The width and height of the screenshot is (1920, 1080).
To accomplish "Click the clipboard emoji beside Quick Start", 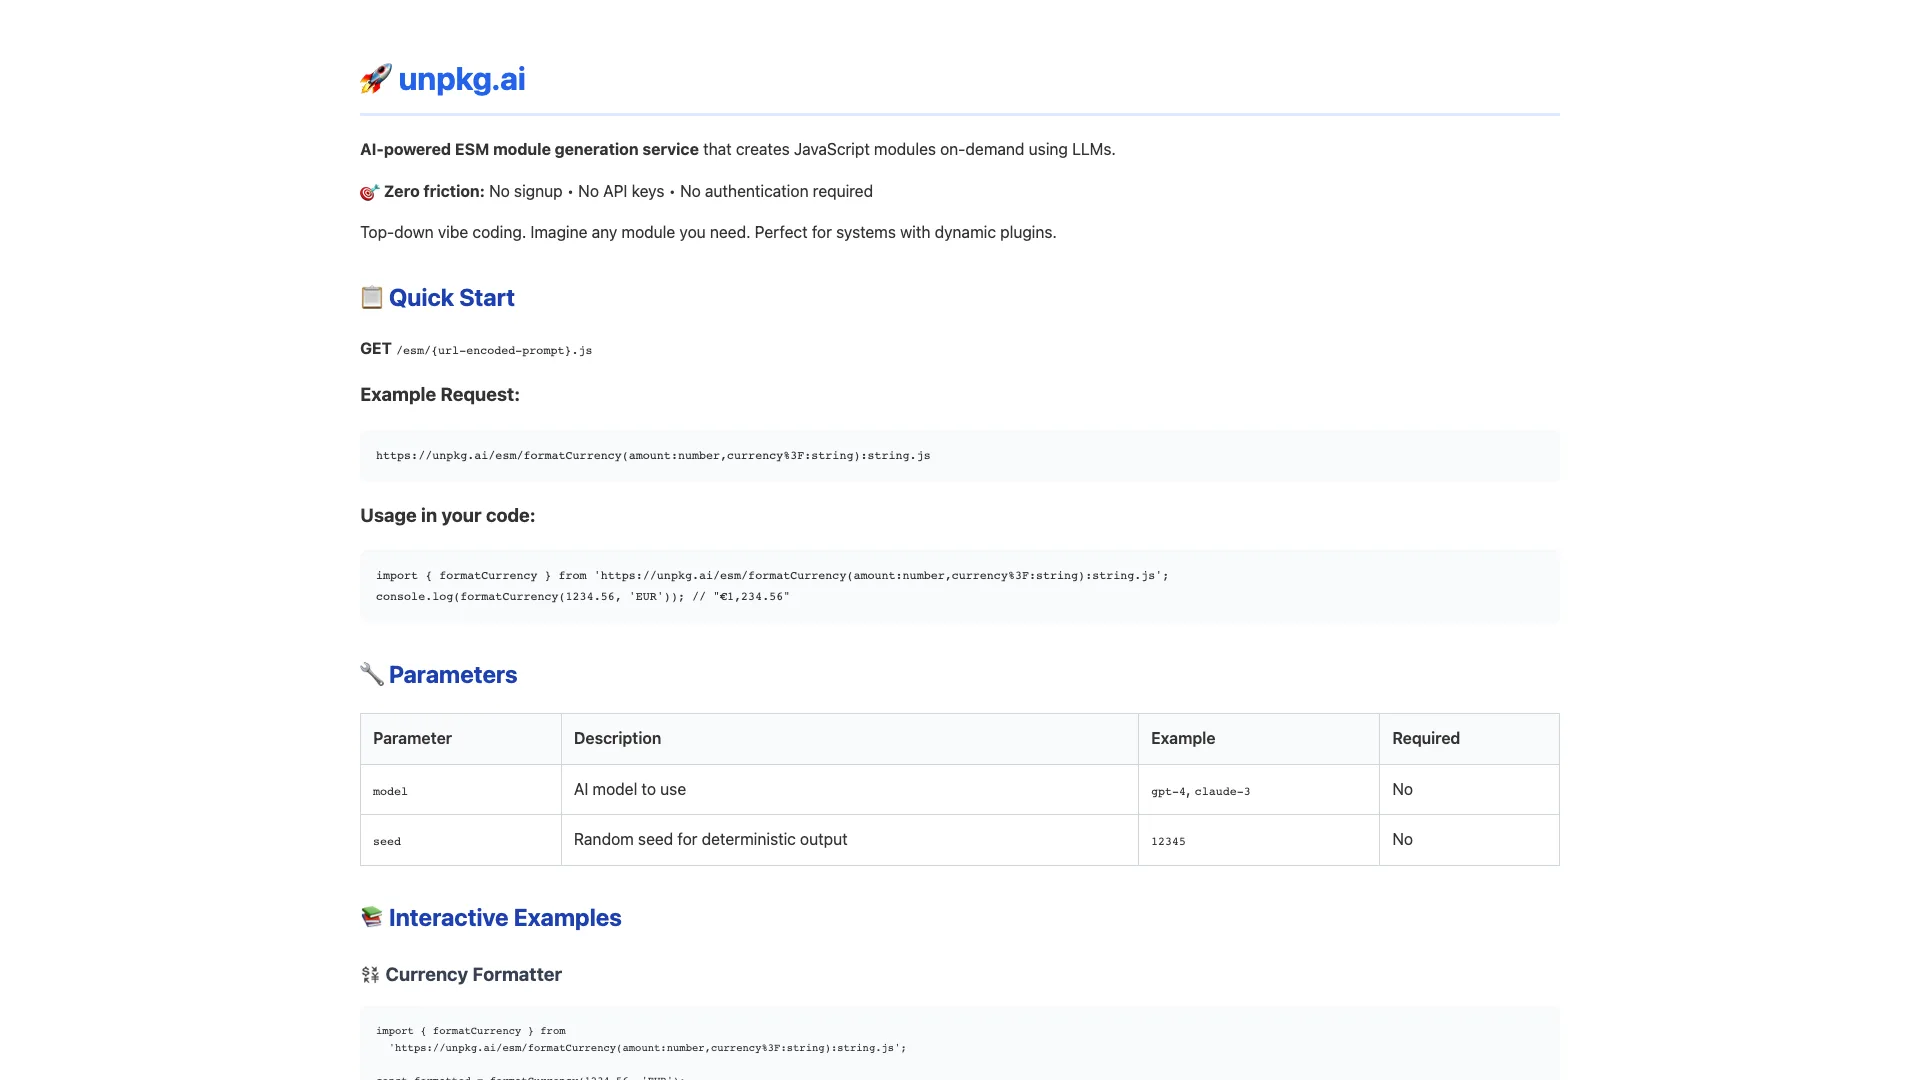I will pyautogui.click(x=372, y=297).
